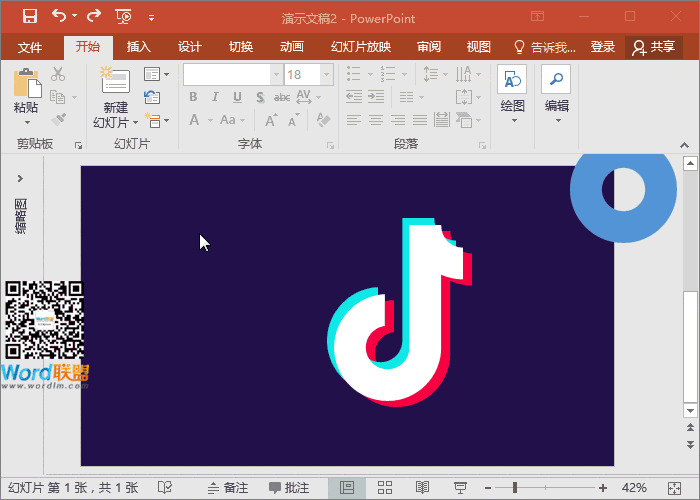Start slideshow from beginning in quick access toolbar

123,17
